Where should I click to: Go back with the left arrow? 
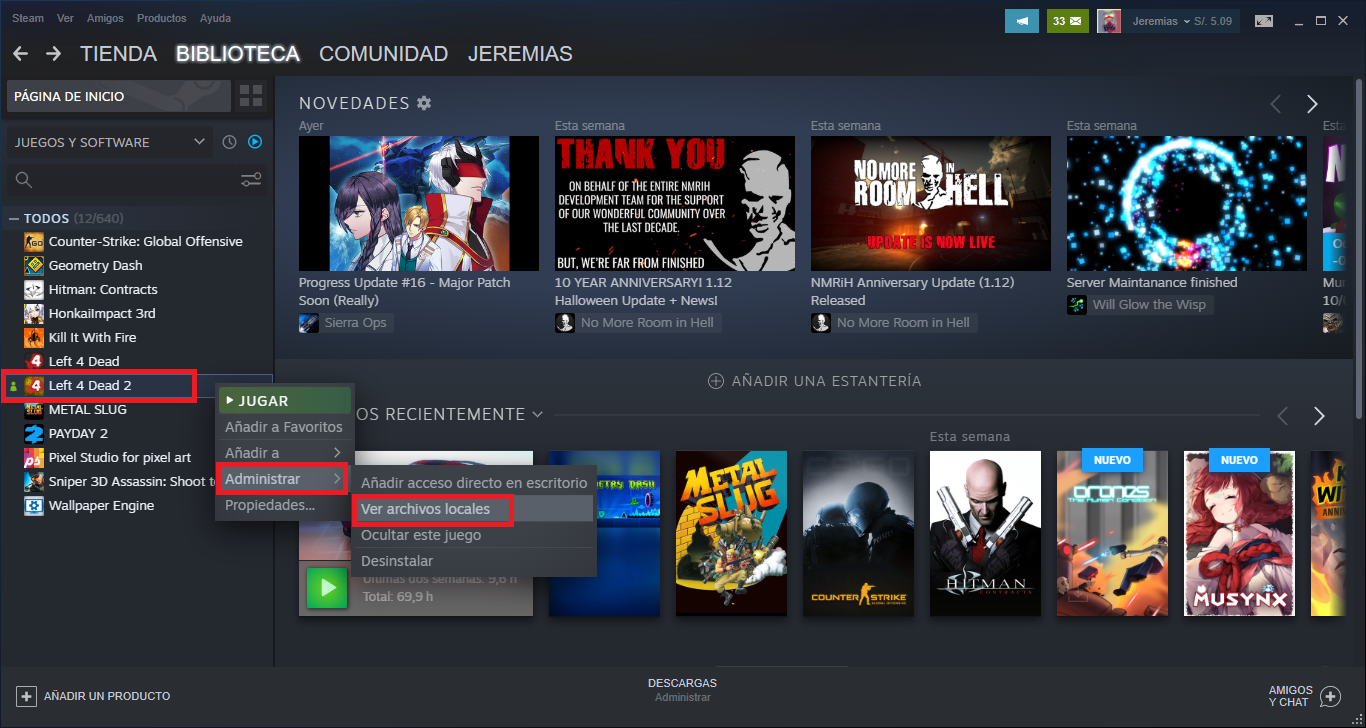click(x=20, y=54)
